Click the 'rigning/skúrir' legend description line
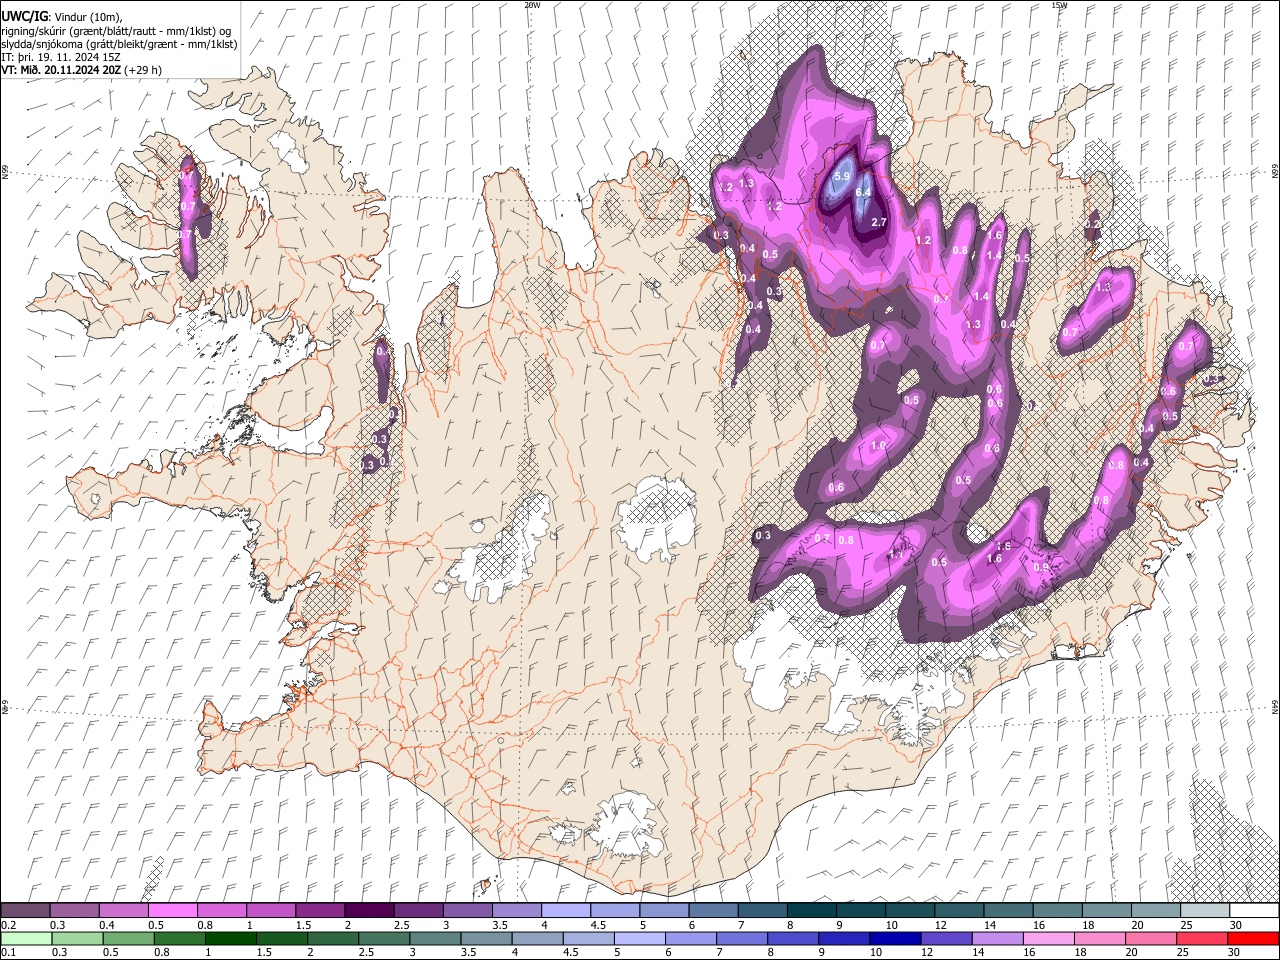Screen dimensions: 1280x960 coord(117,30)
